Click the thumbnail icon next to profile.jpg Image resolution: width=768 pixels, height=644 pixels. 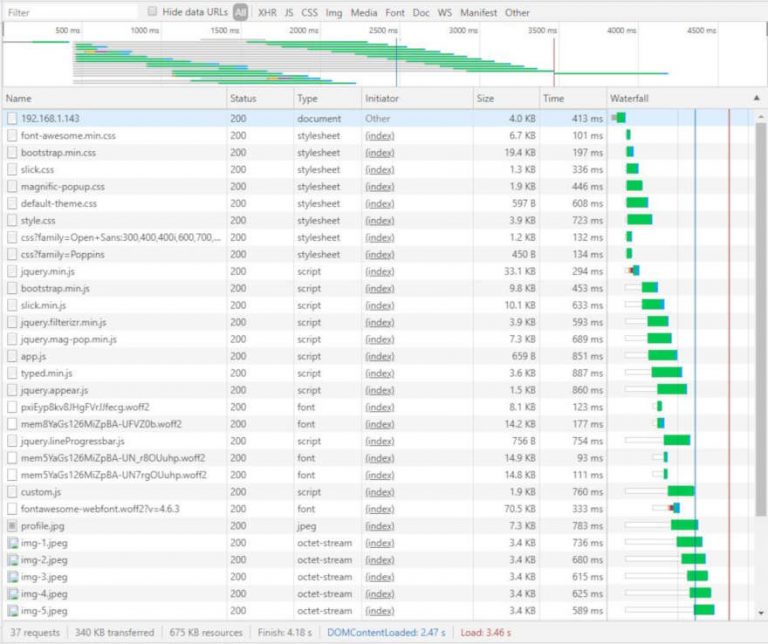click(x=12, y=525)
